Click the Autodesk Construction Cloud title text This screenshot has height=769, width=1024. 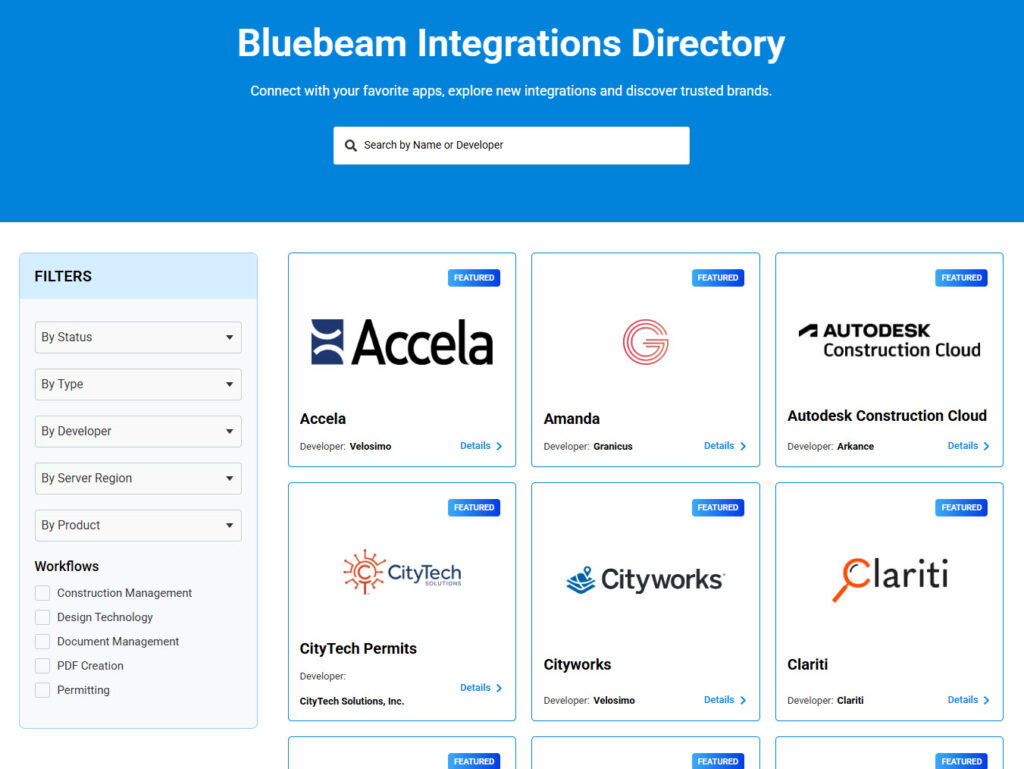[887, 416]
